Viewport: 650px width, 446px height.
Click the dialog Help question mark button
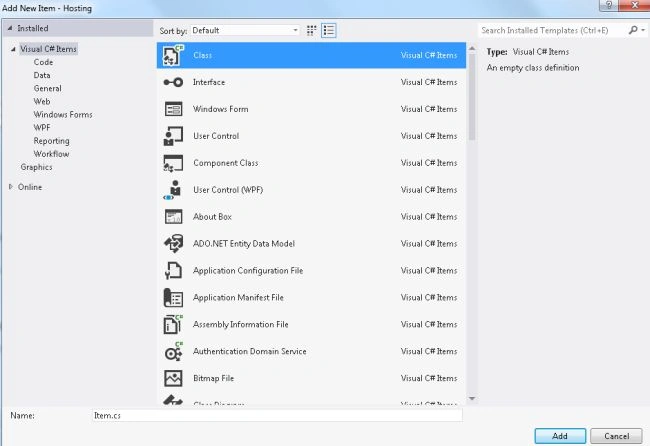(x=609, y=5)
